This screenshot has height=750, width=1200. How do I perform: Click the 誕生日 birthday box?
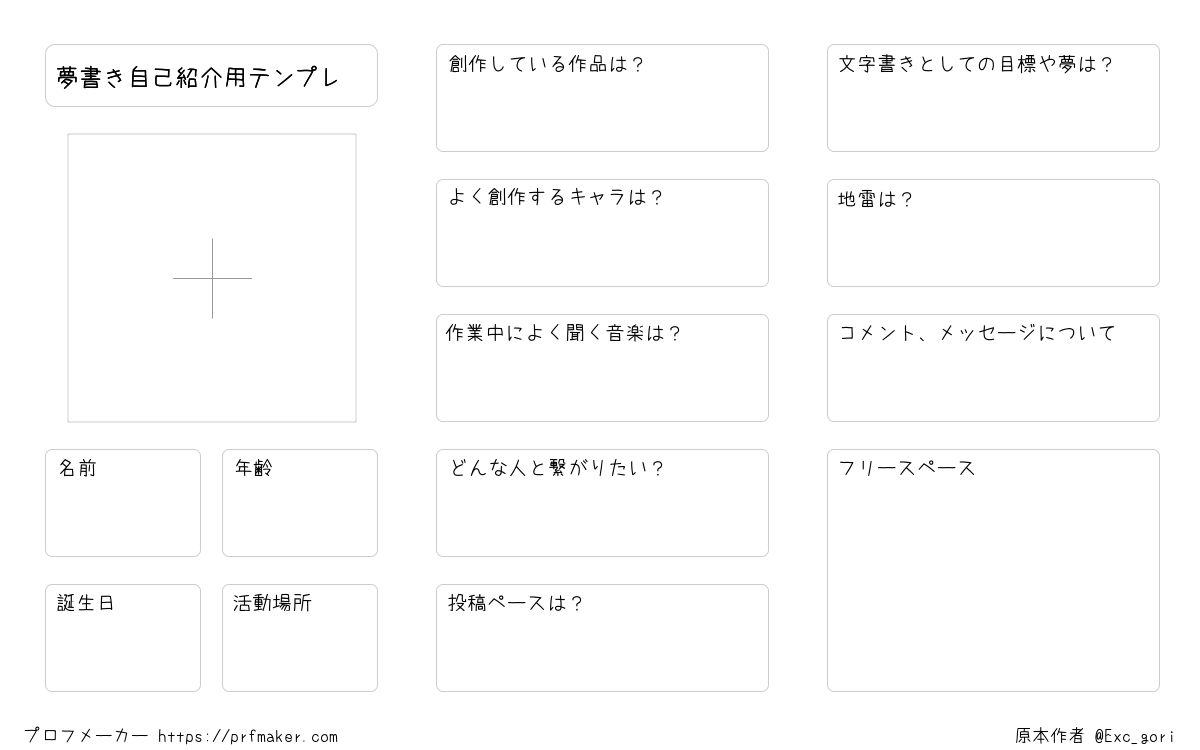123,638
